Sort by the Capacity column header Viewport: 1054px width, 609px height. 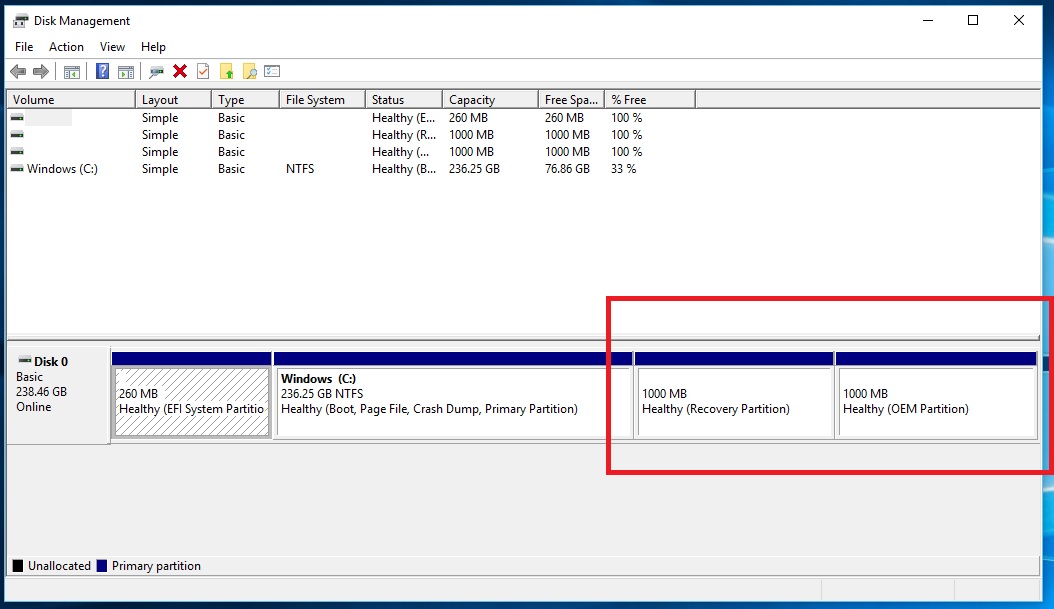pyautogui.click(x=491, y=99)
